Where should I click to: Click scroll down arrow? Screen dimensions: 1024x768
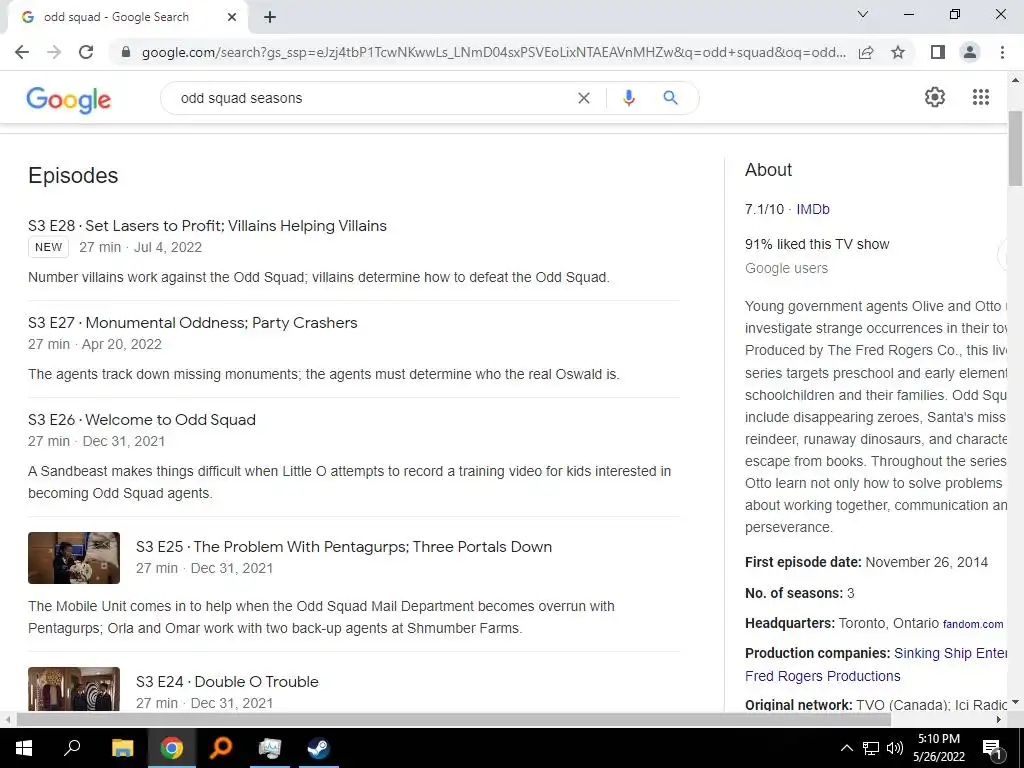1015,703
